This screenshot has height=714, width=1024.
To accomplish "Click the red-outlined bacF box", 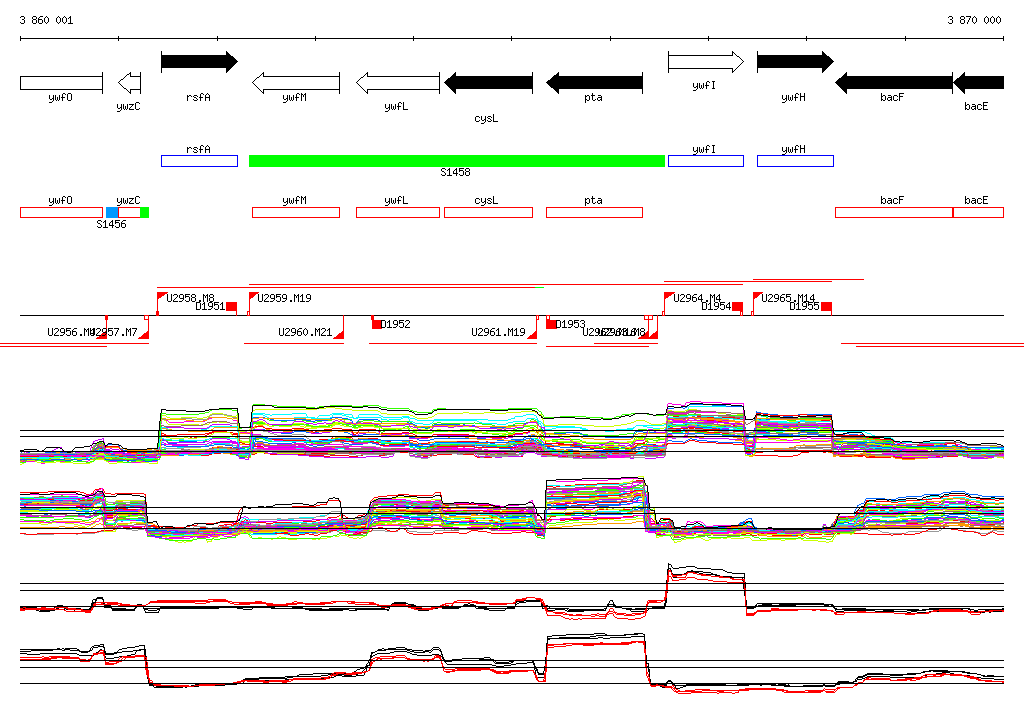I will (x=894, y=212).
